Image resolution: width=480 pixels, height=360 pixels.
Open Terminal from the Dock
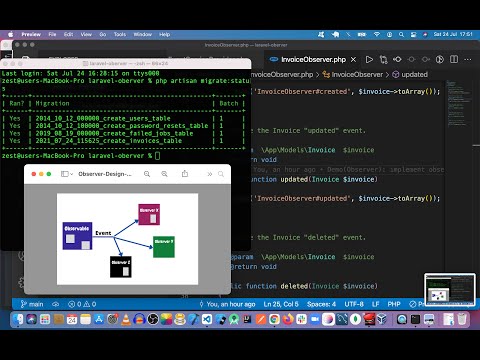click(415, 319)
